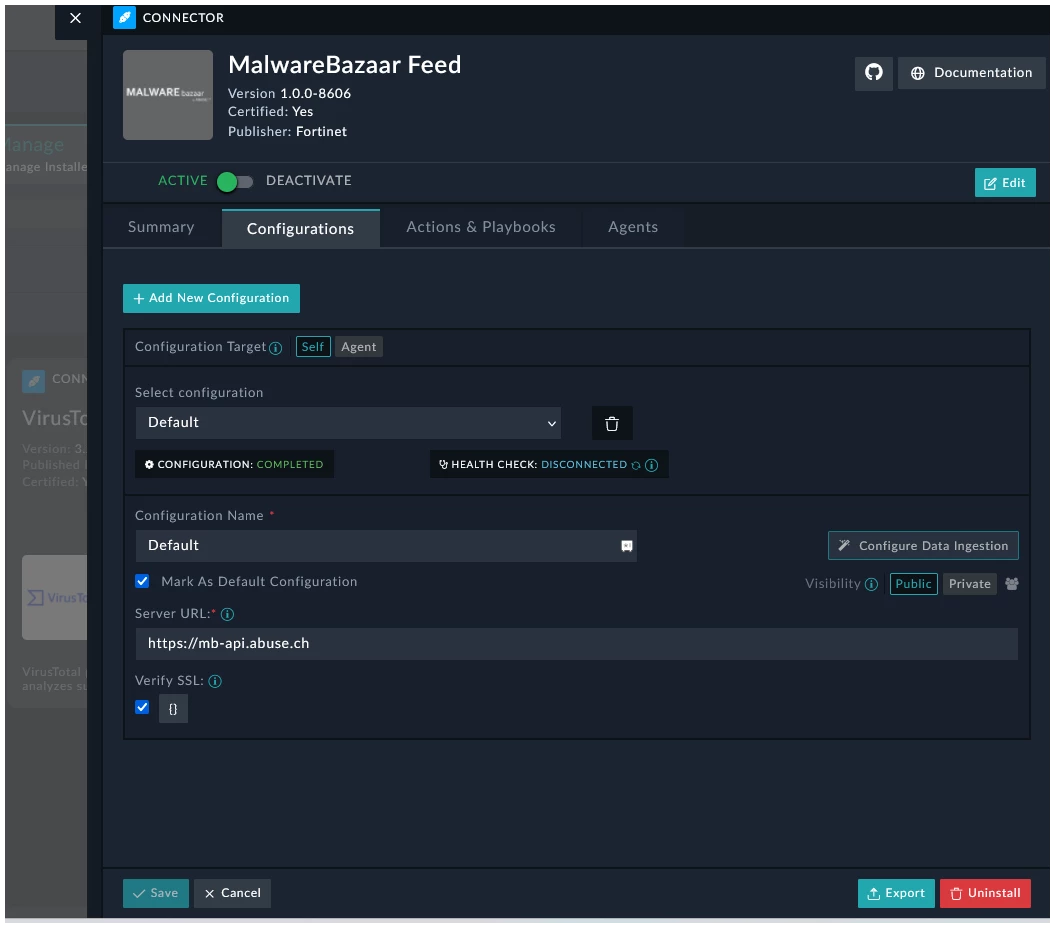1055x928 pixels.
Task: Select Agent as configuration target
Action: pyautogui.click(x=359, y=347)
